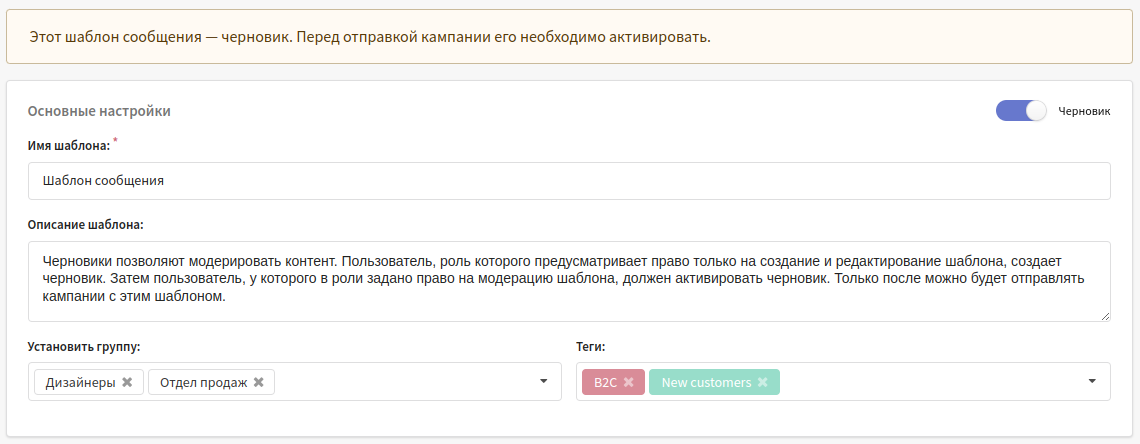The image size is (1140, 444).
Task: Click inside the Имя шаблона field
Action: 569,181
